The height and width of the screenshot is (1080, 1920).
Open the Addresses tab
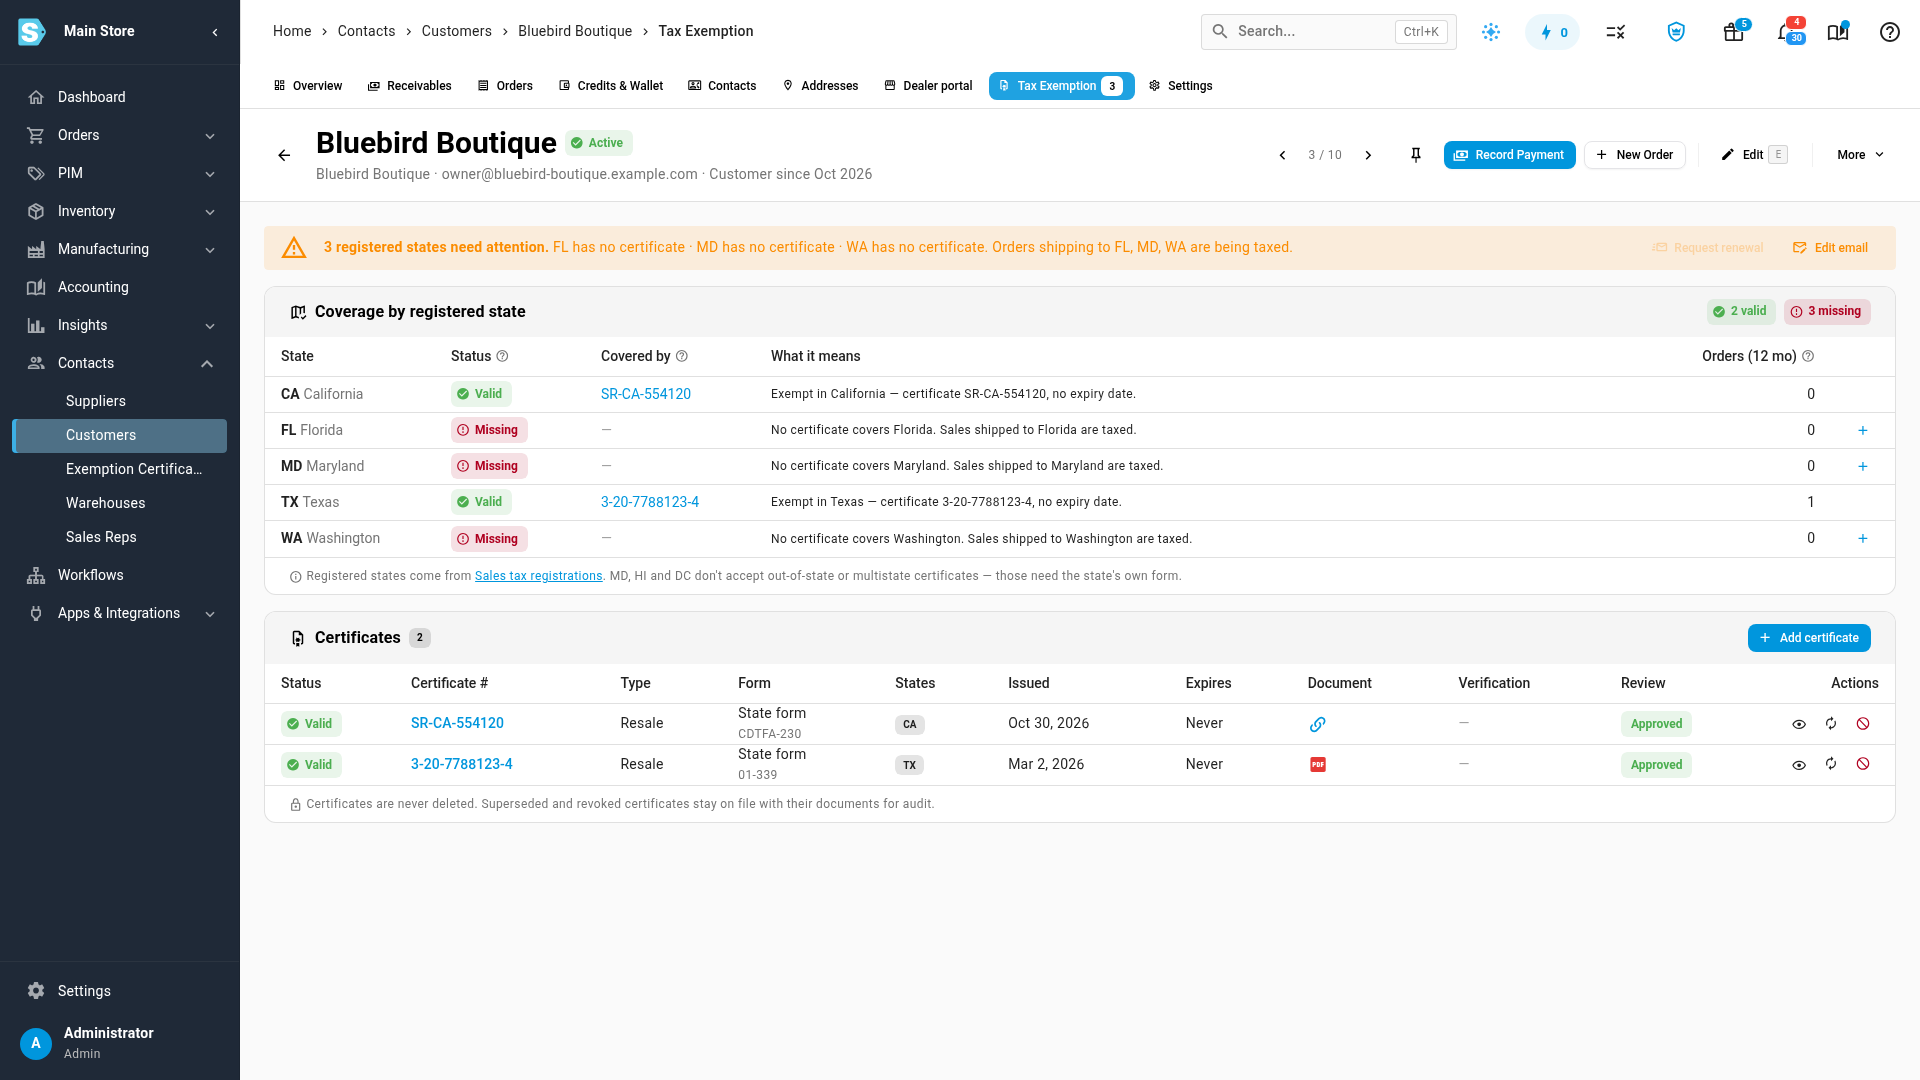820,86
